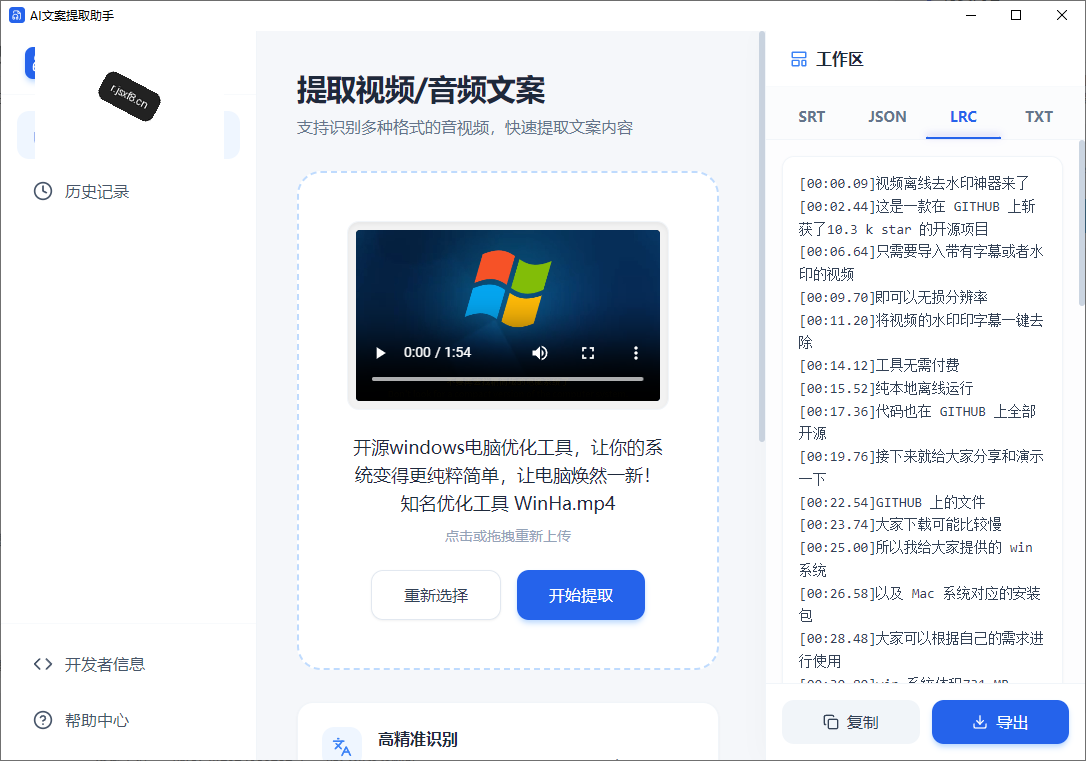Play the uploaded video
This screenshot has width=1086, height=761.
(380, 352)
